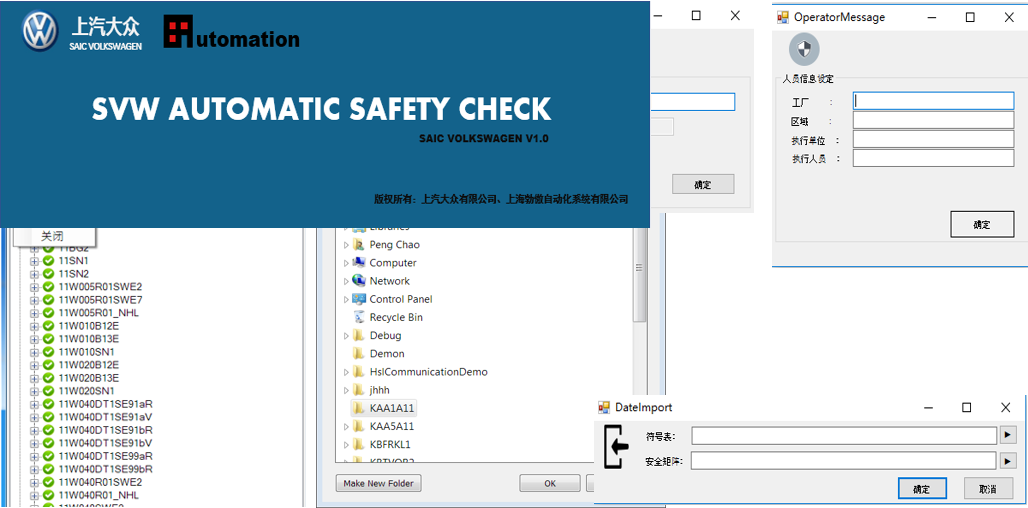Select the 11W040DT1SE99bR tree item
The height and width of the screenshot is (508, 1028).
tap(106, 469)
